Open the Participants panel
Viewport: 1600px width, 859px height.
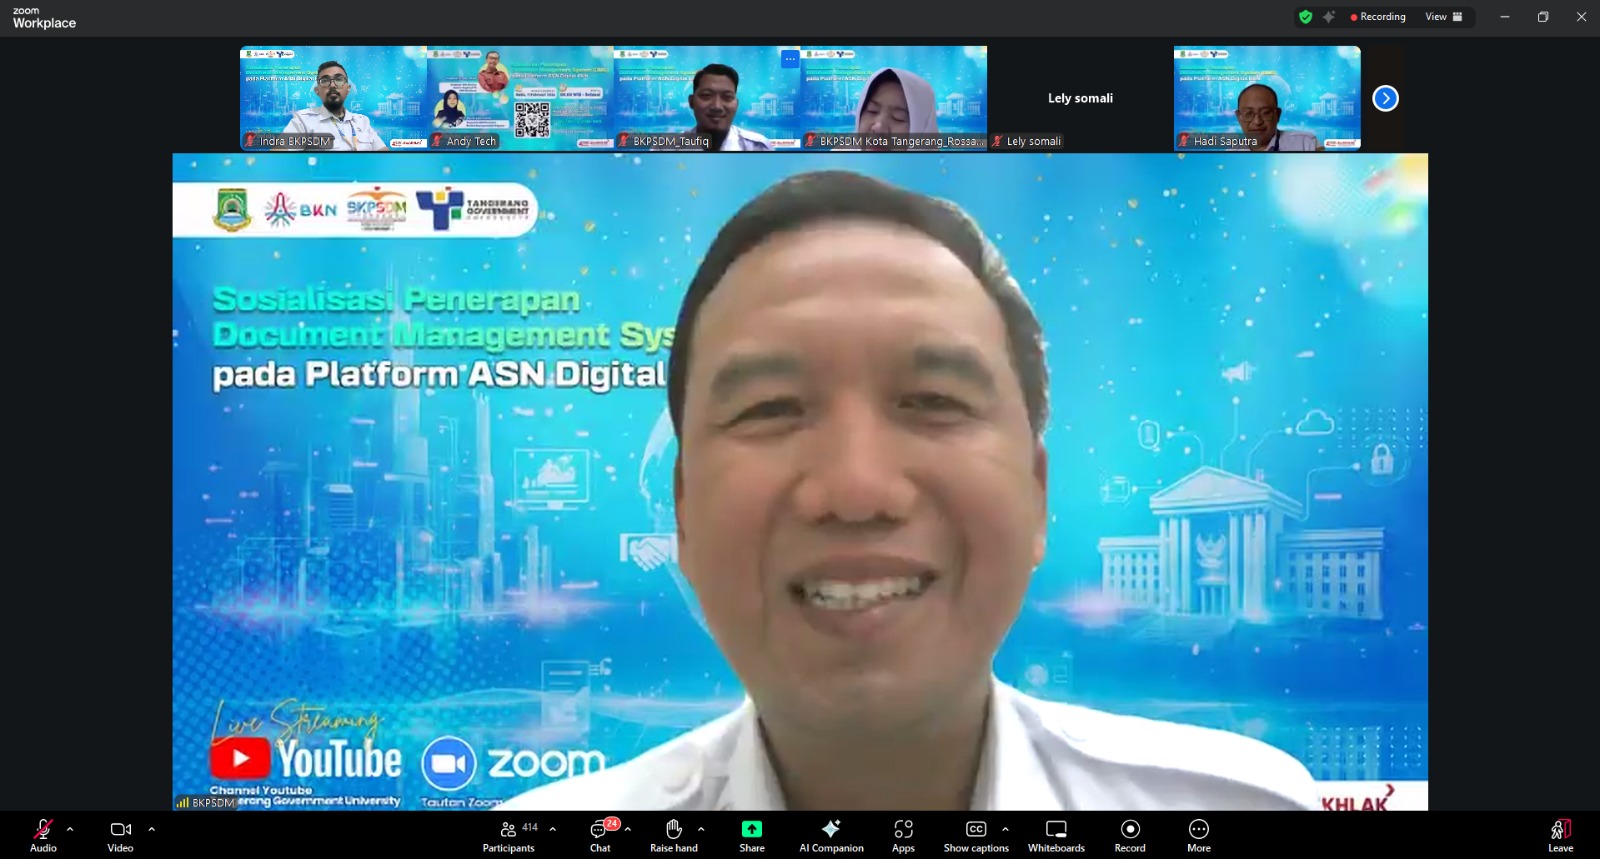tap(509, 834)
